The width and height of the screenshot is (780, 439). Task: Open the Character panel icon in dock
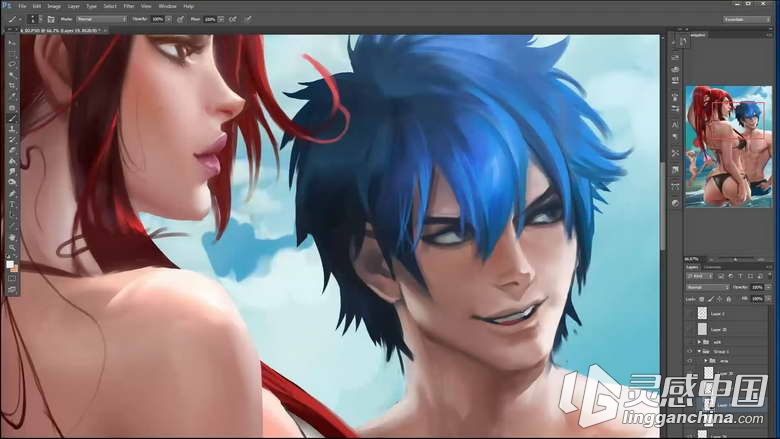click(675, 124)
